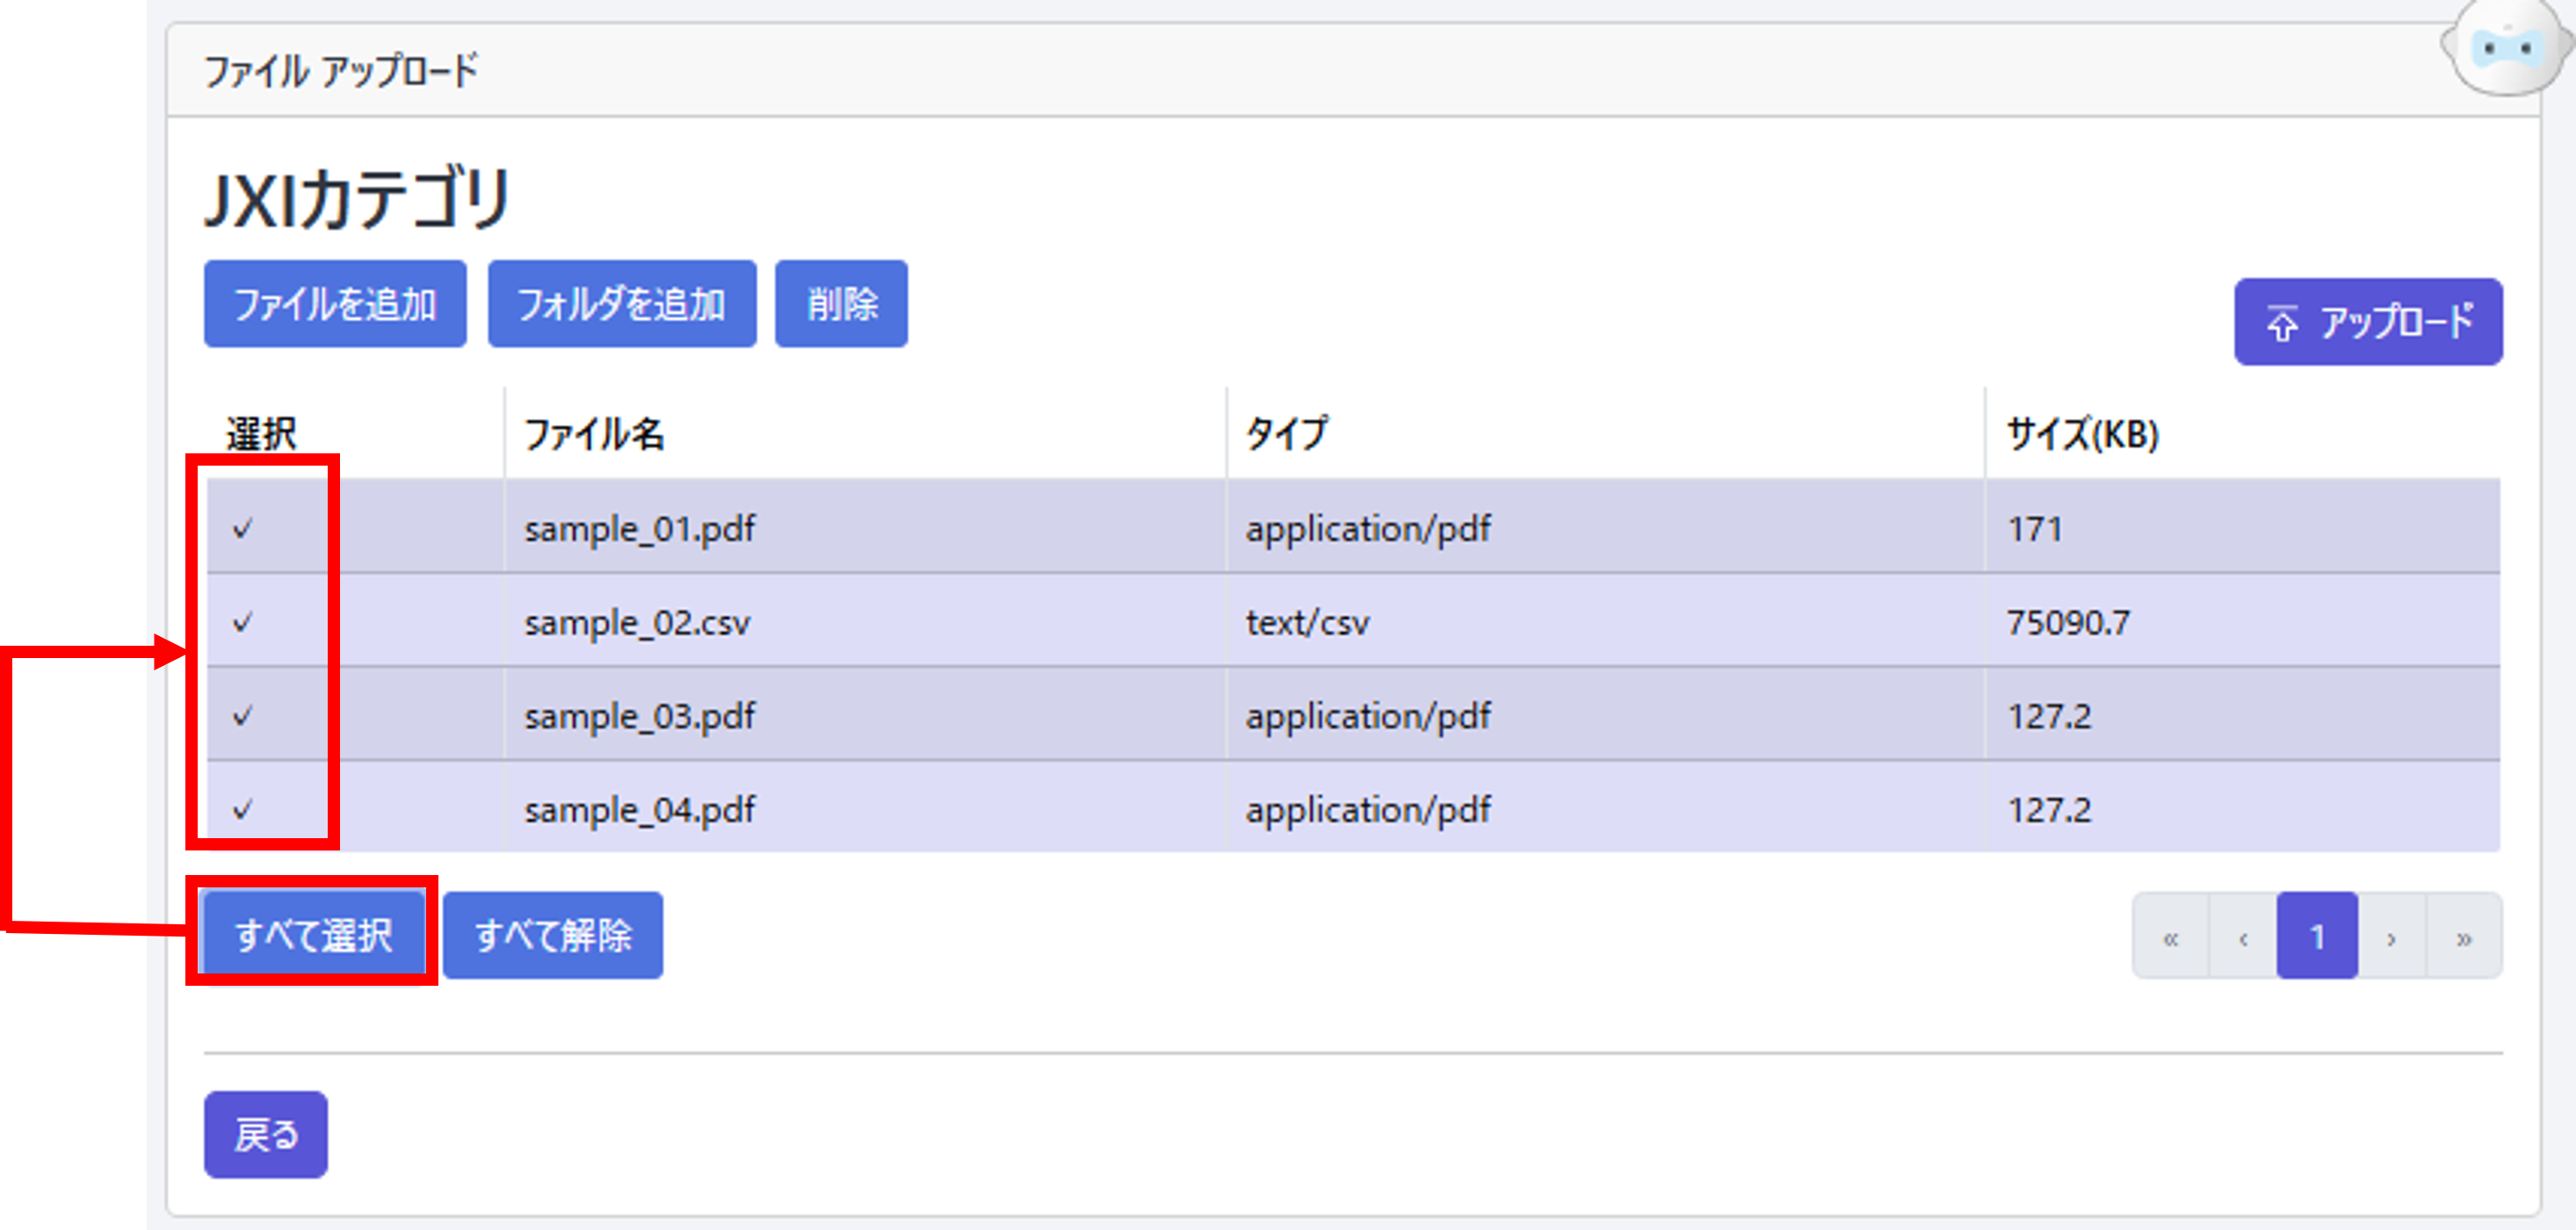
Task: Click the 削除 button
Action: [841, 304]
